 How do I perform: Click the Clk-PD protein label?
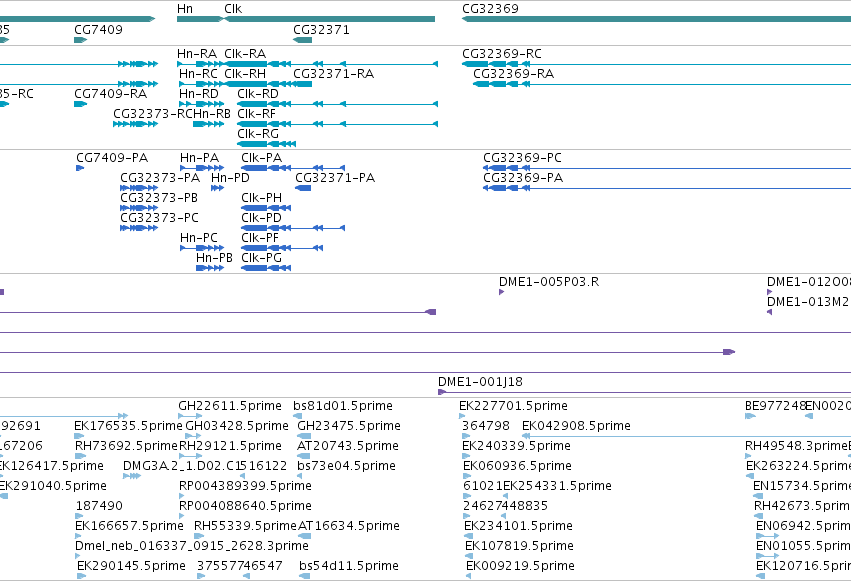262,218
